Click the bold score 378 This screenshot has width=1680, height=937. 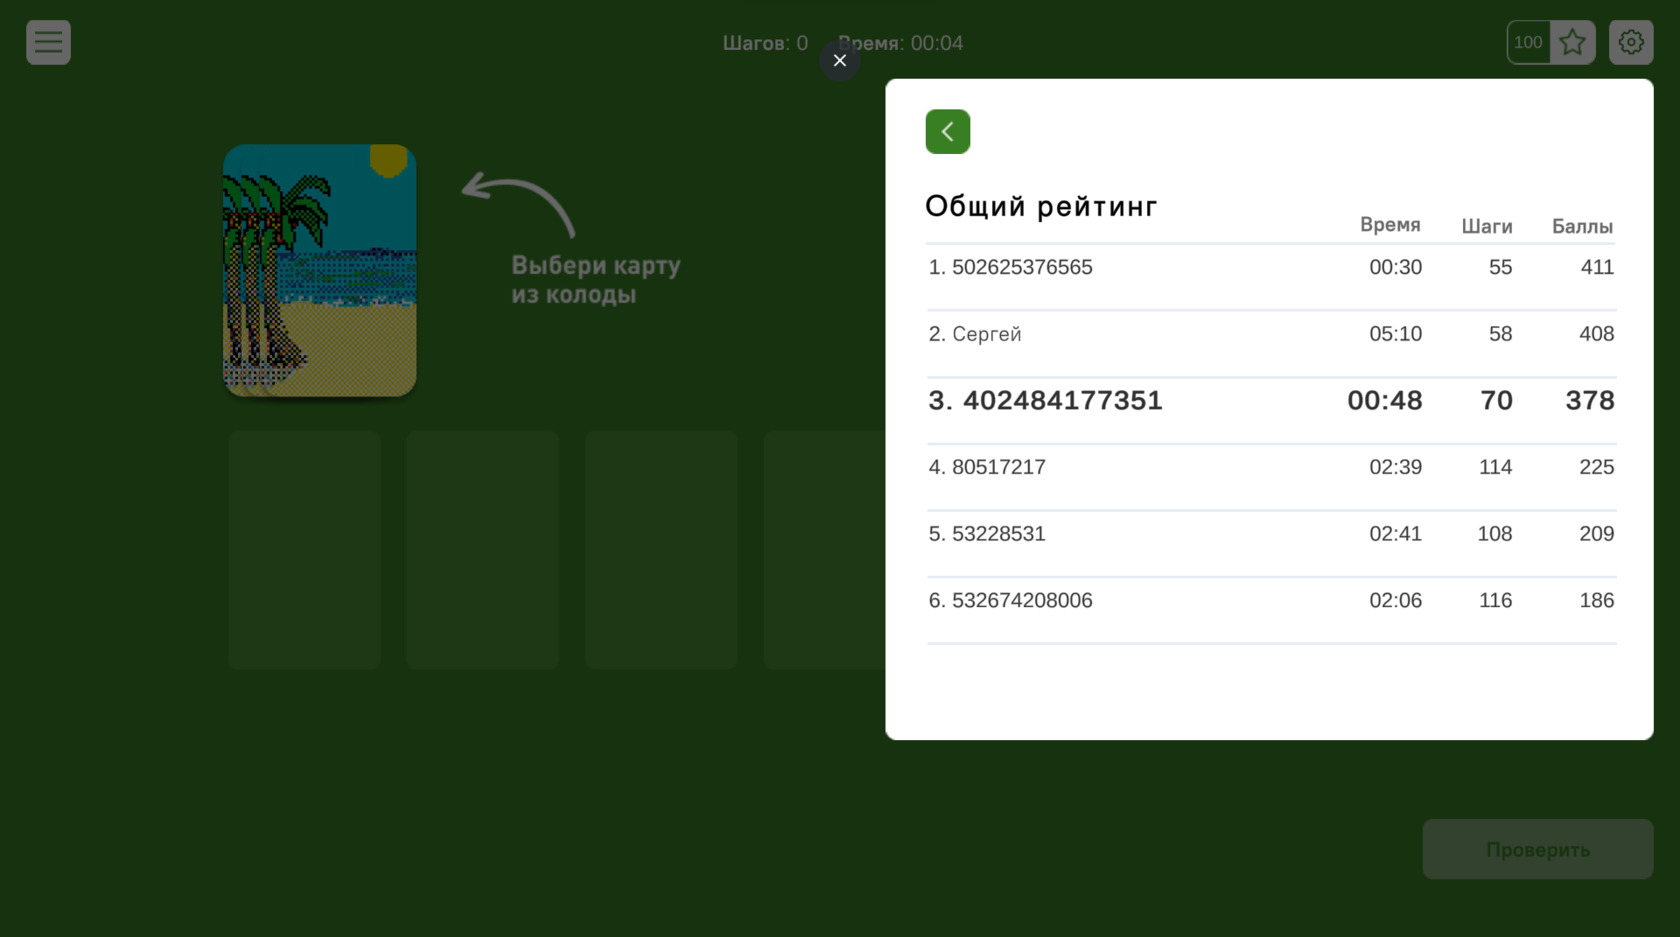1590,400
